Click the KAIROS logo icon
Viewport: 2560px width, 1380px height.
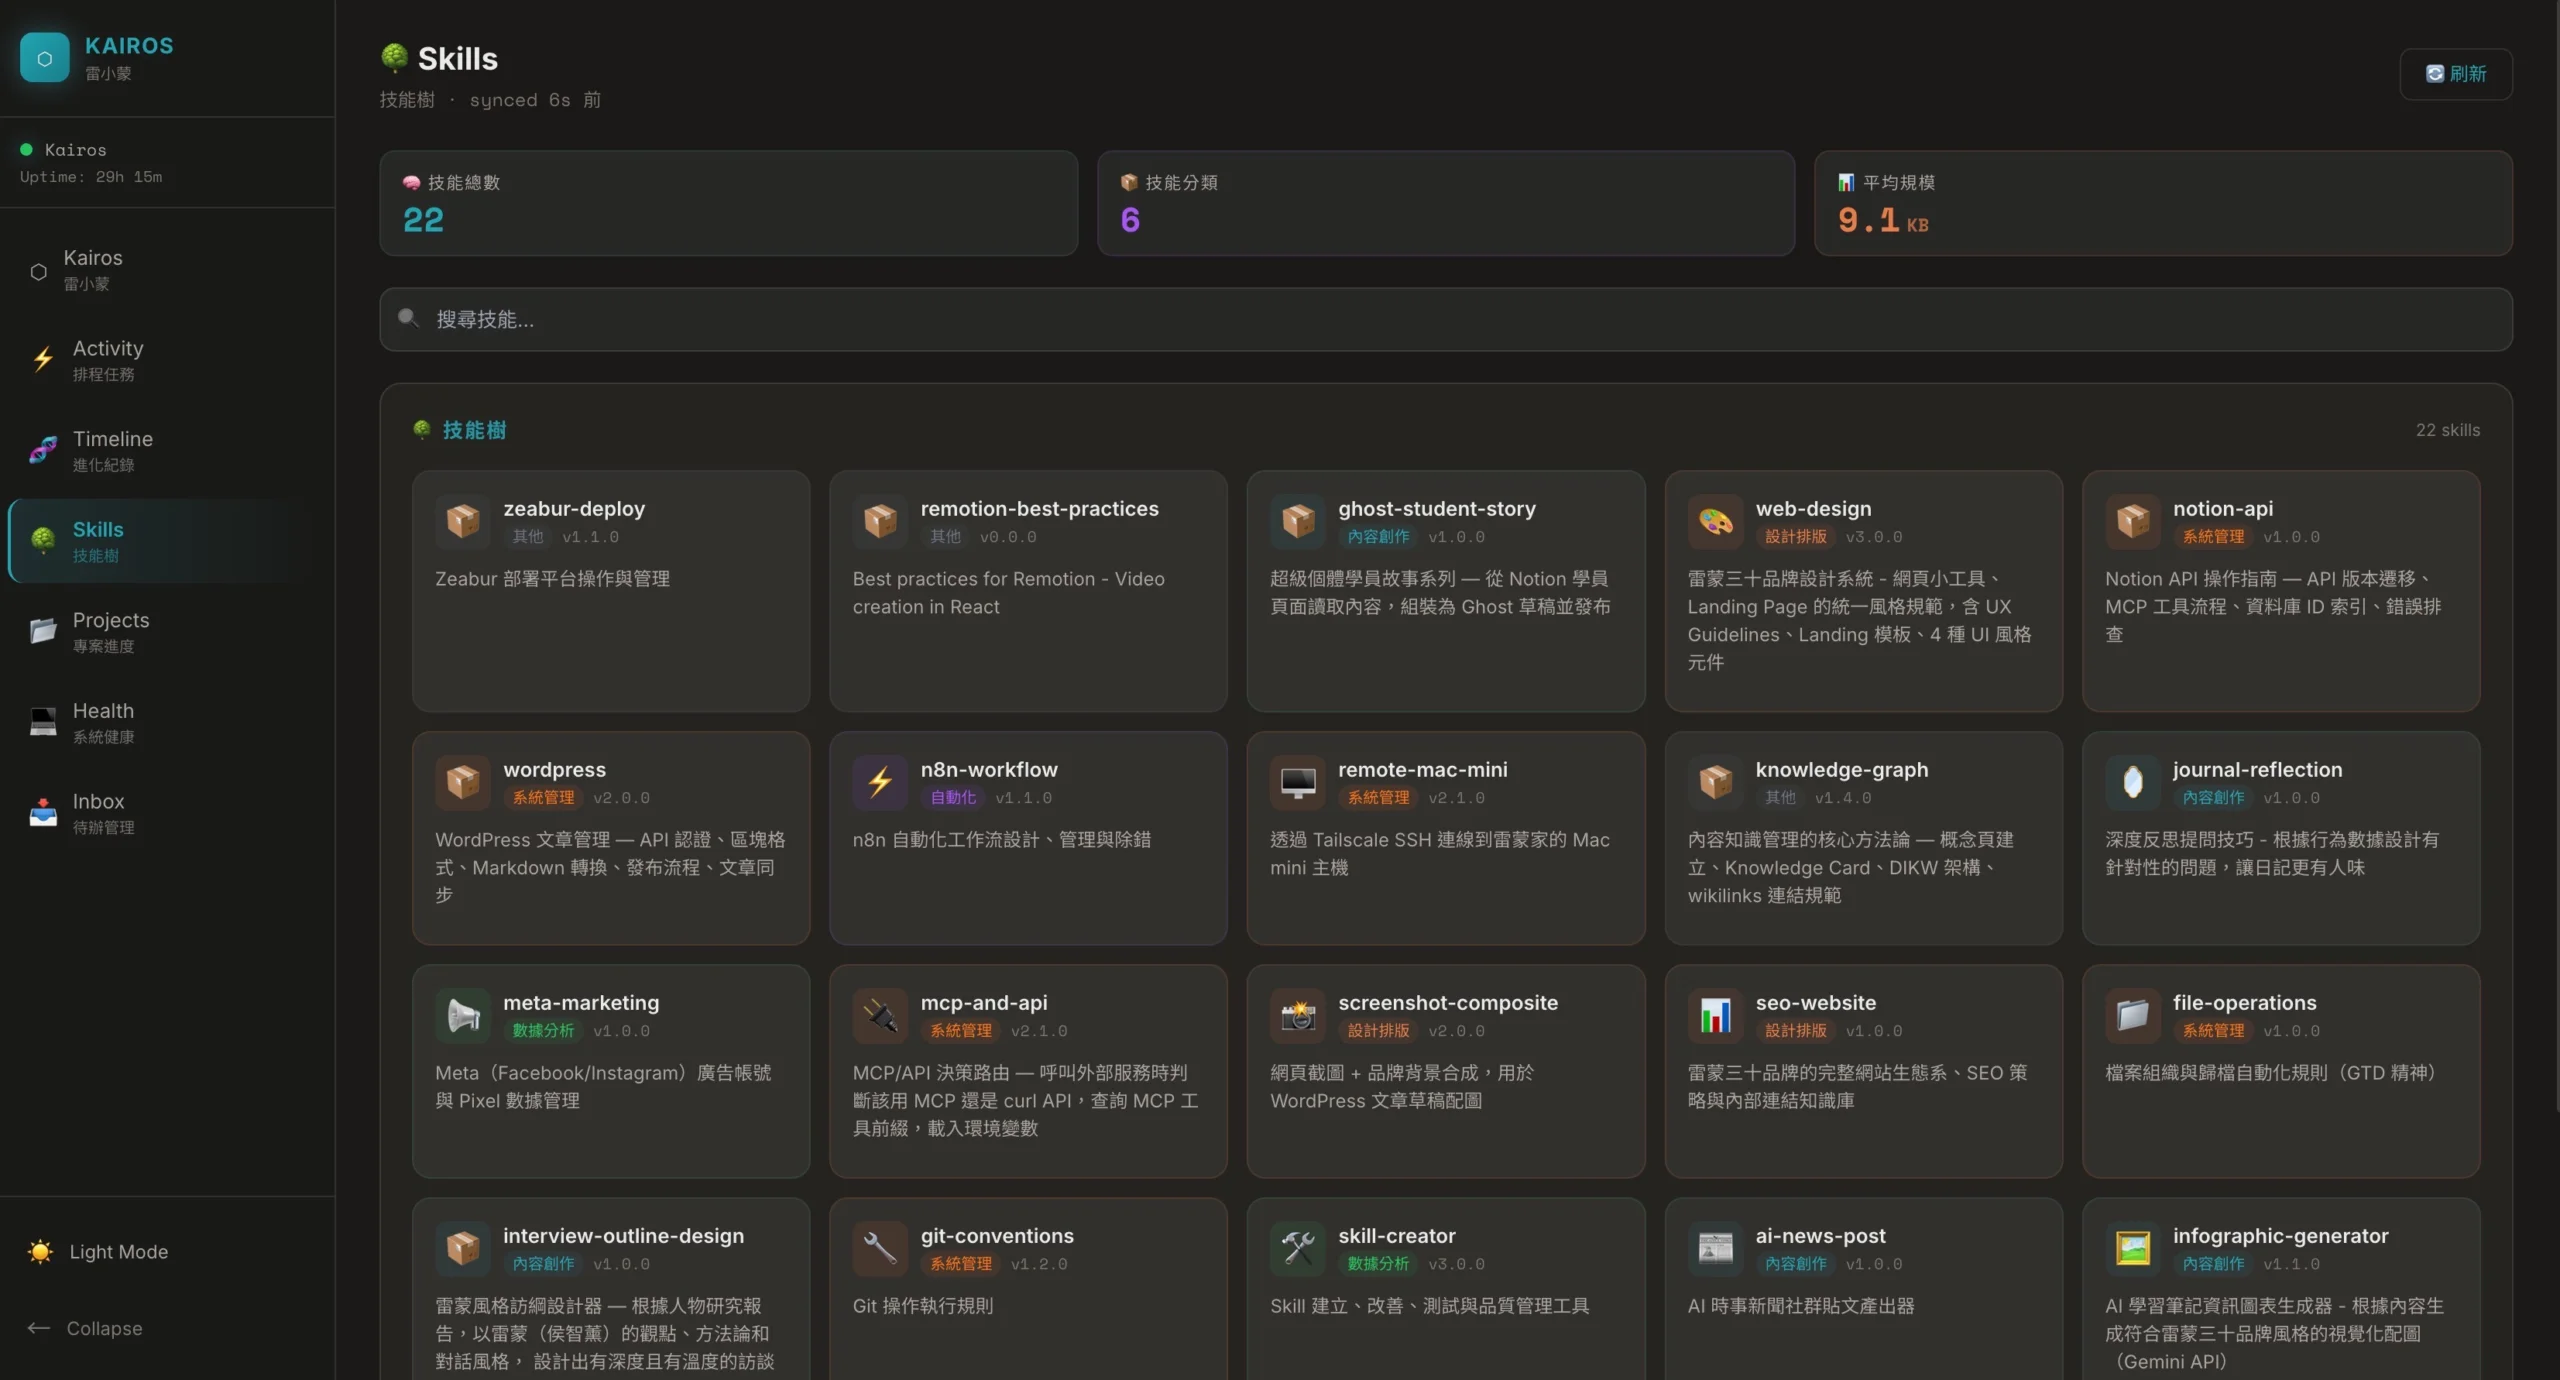44,58
